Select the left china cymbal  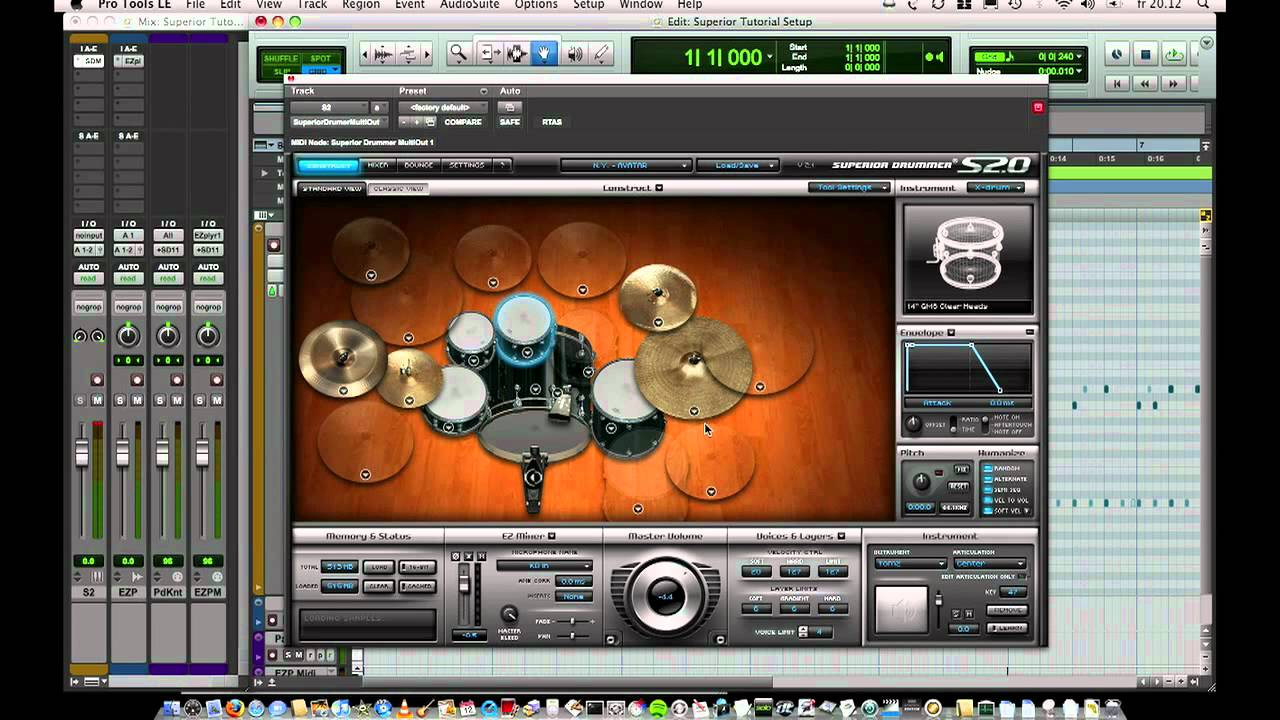(341, 358)
